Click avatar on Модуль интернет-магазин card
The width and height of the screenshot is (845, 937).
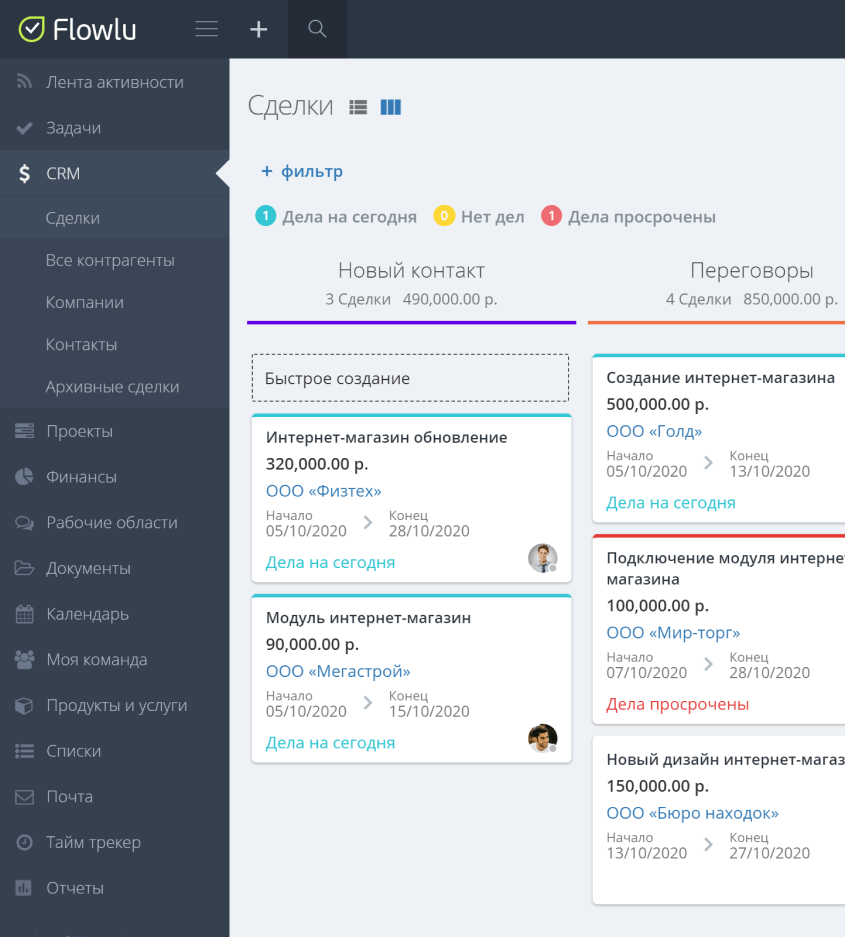(x=542, y=739)
